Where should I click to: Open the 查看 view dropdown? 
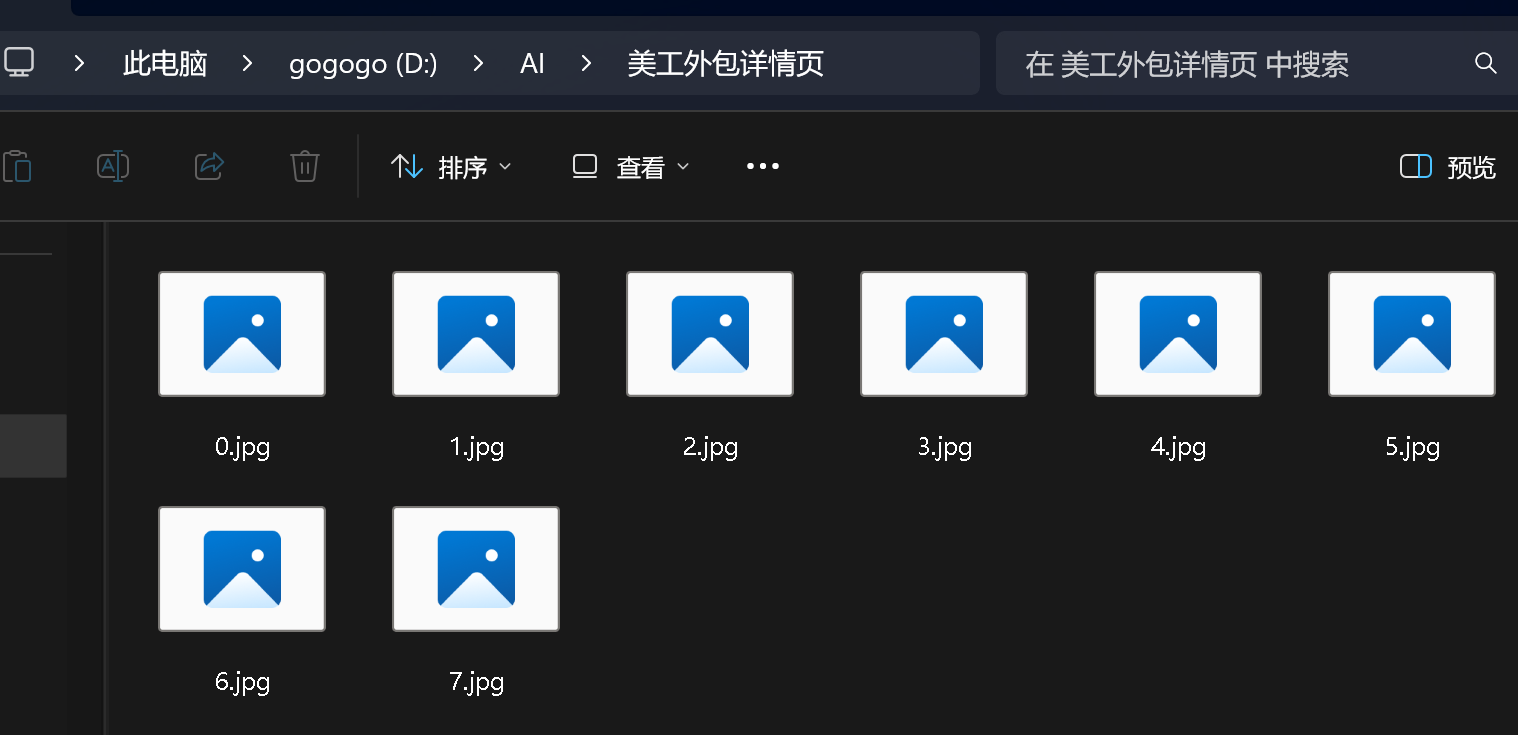point(644,166)
